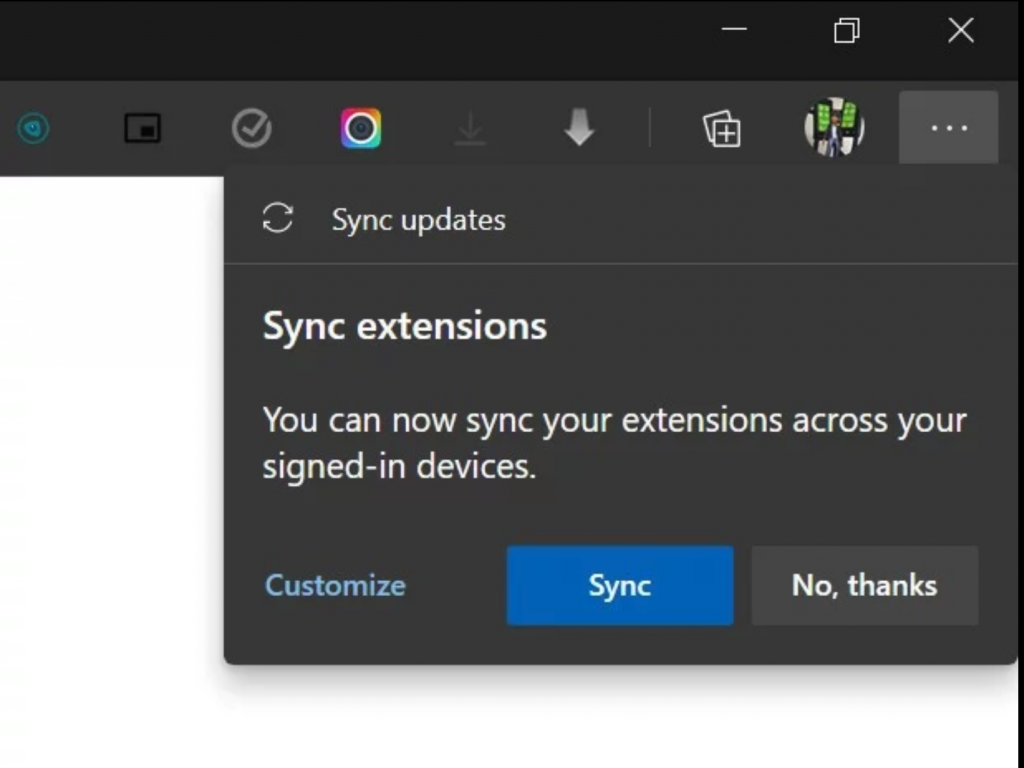Minimize the browser window
Image resolution: width=1024 pixels, height=768 pixels.
[734, 29]
